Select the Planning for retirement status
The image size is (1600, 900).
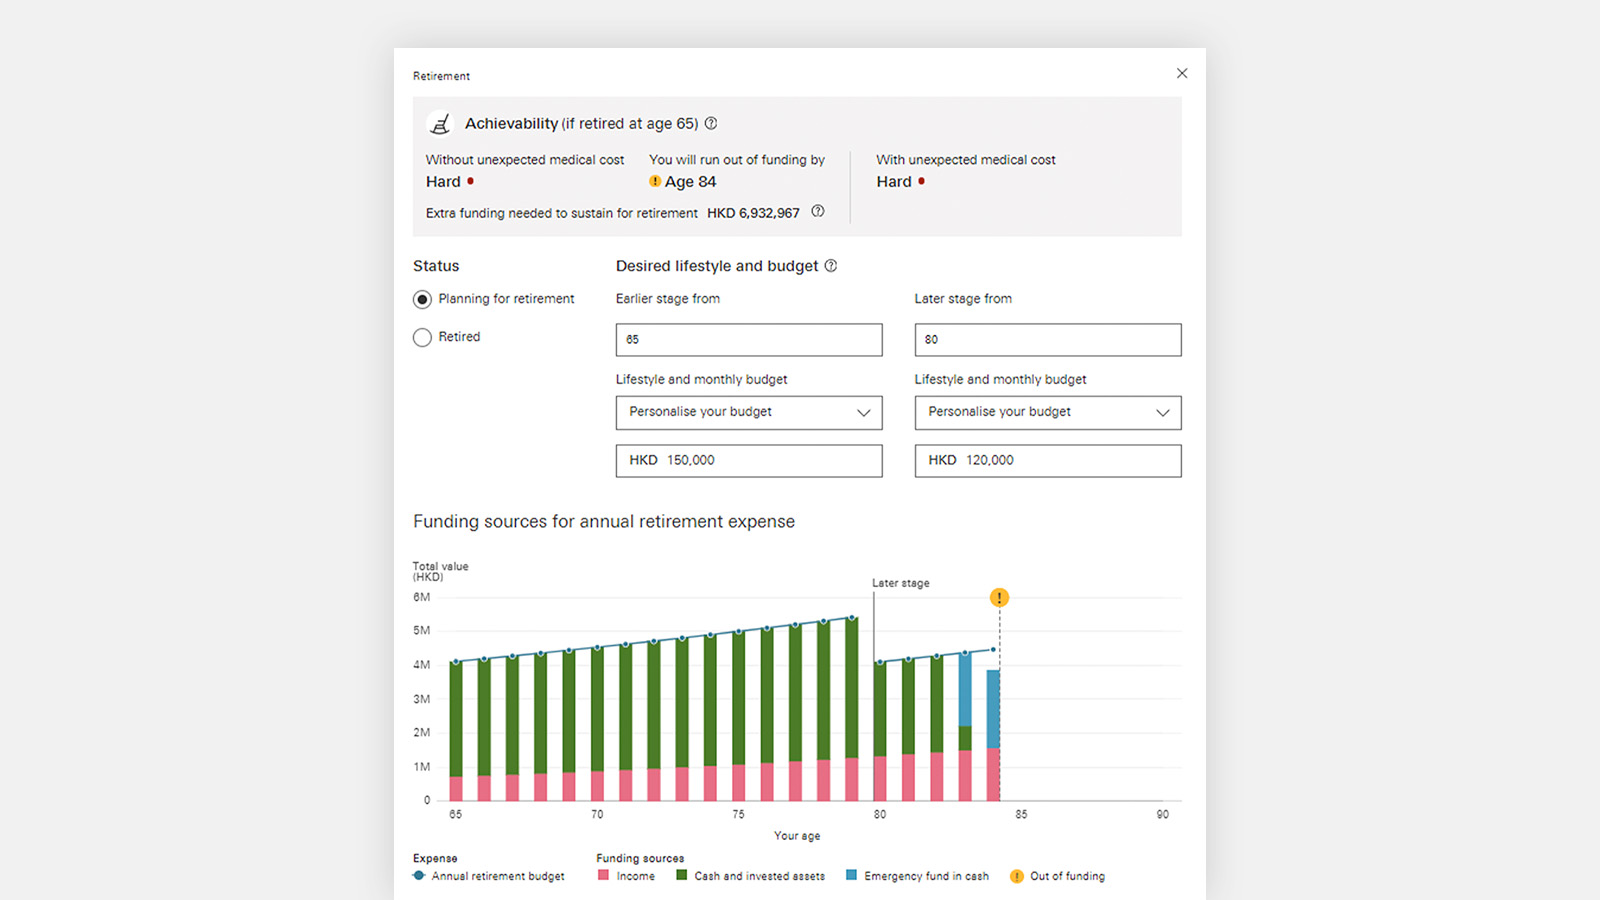coord(422,299)
